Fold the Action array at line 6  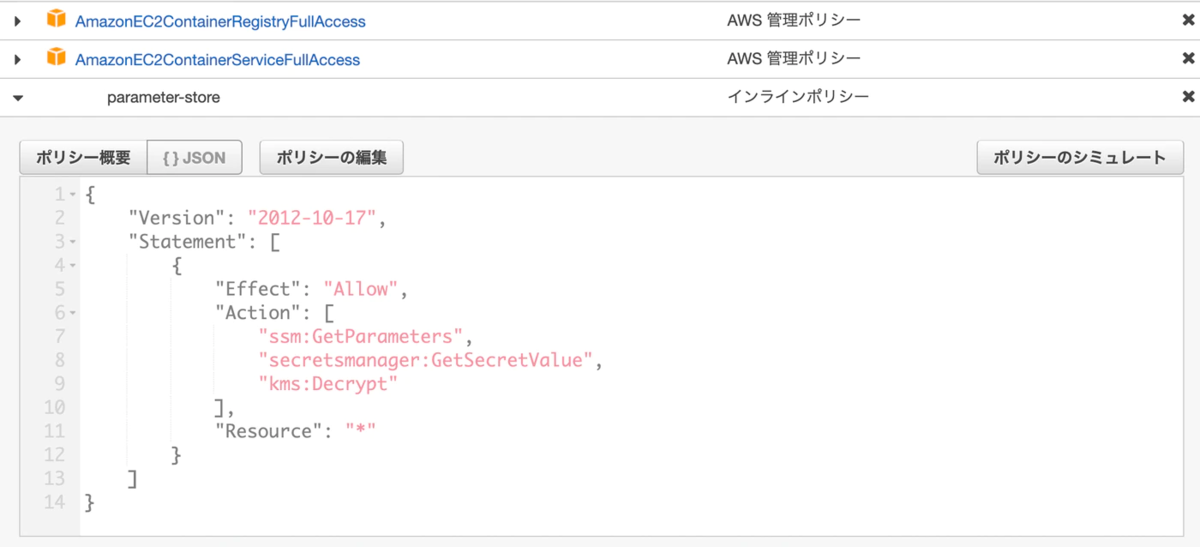point(73,313)
